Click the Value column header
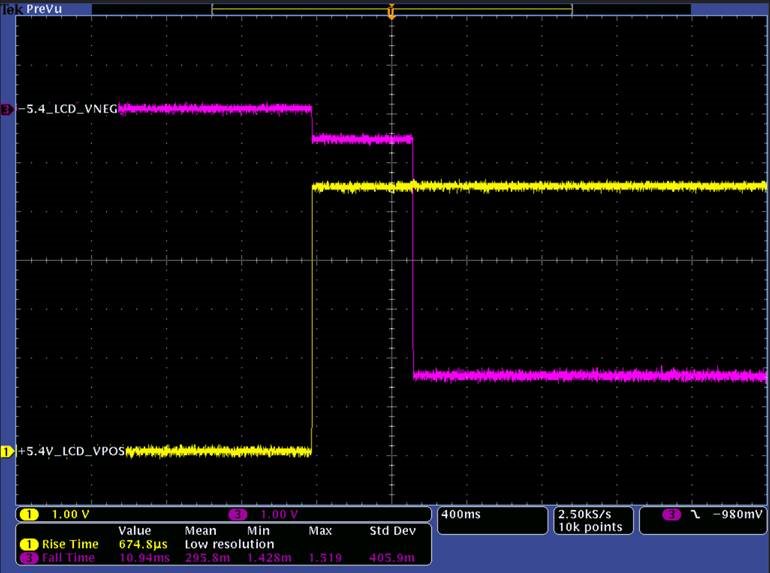This screenshot has height=573, width=770. click(x=135, y=531)
